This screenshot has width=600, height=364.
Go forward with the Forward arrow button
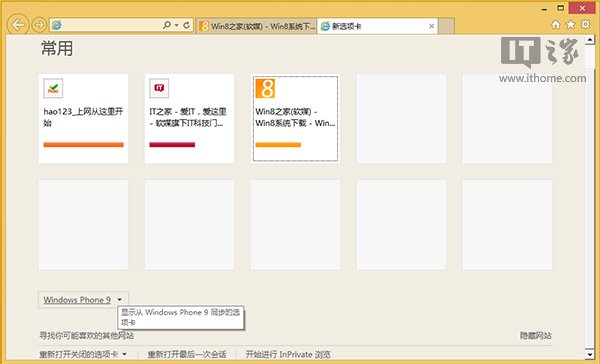39,25
